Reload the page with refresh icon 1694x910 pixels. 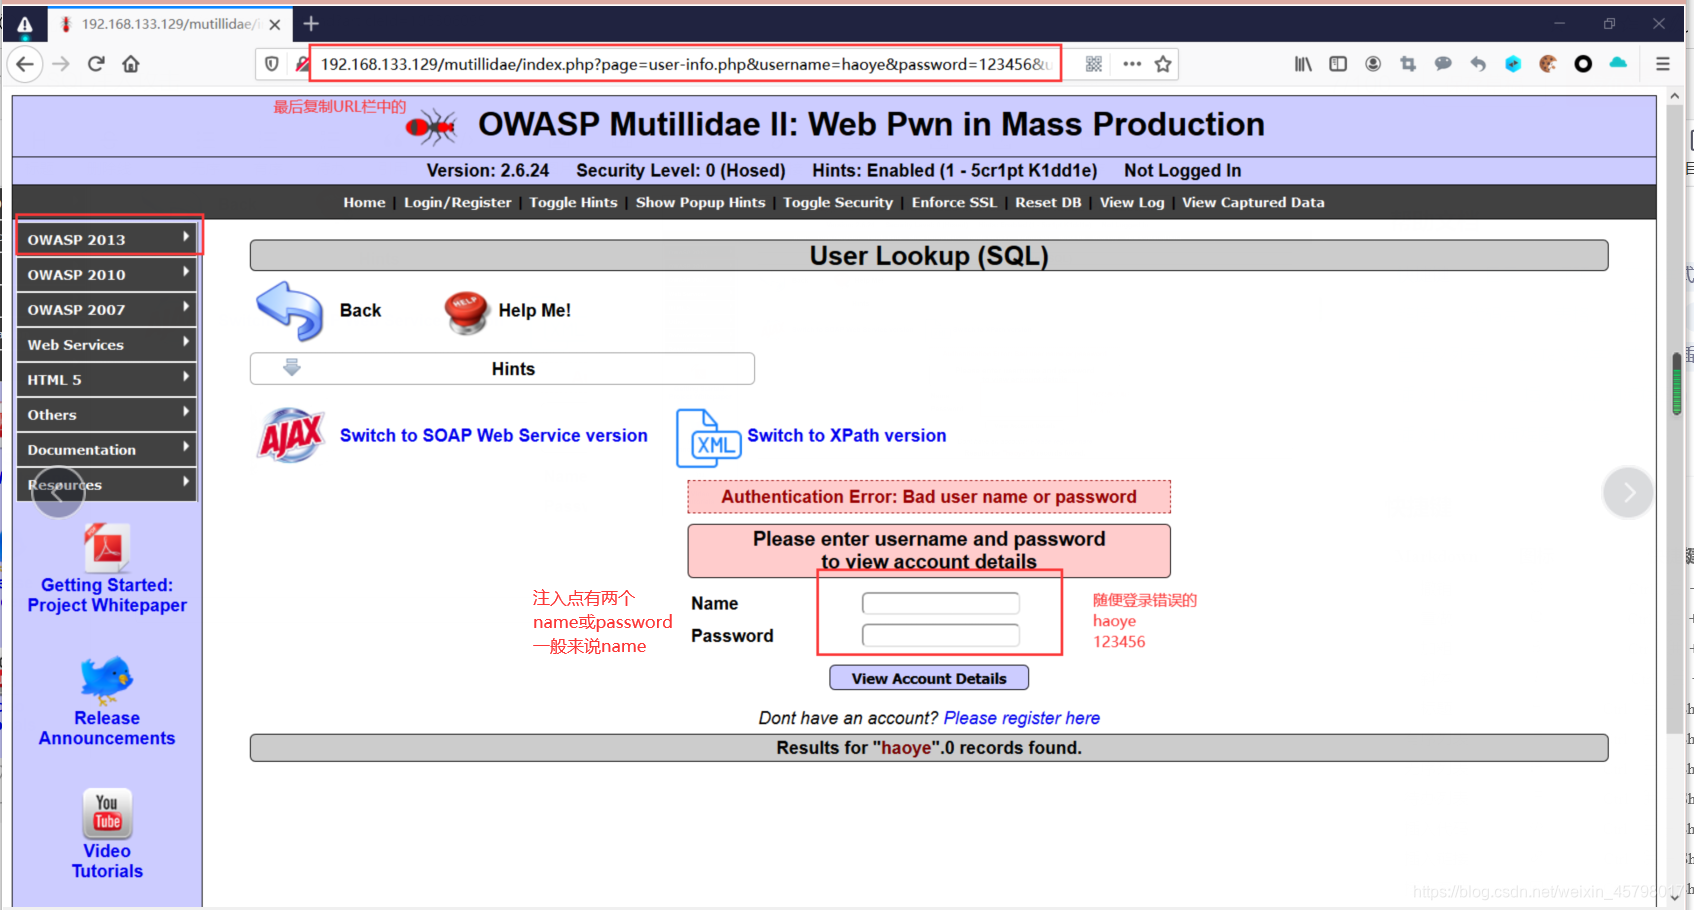pyautogui.click(x=96, y=64)
